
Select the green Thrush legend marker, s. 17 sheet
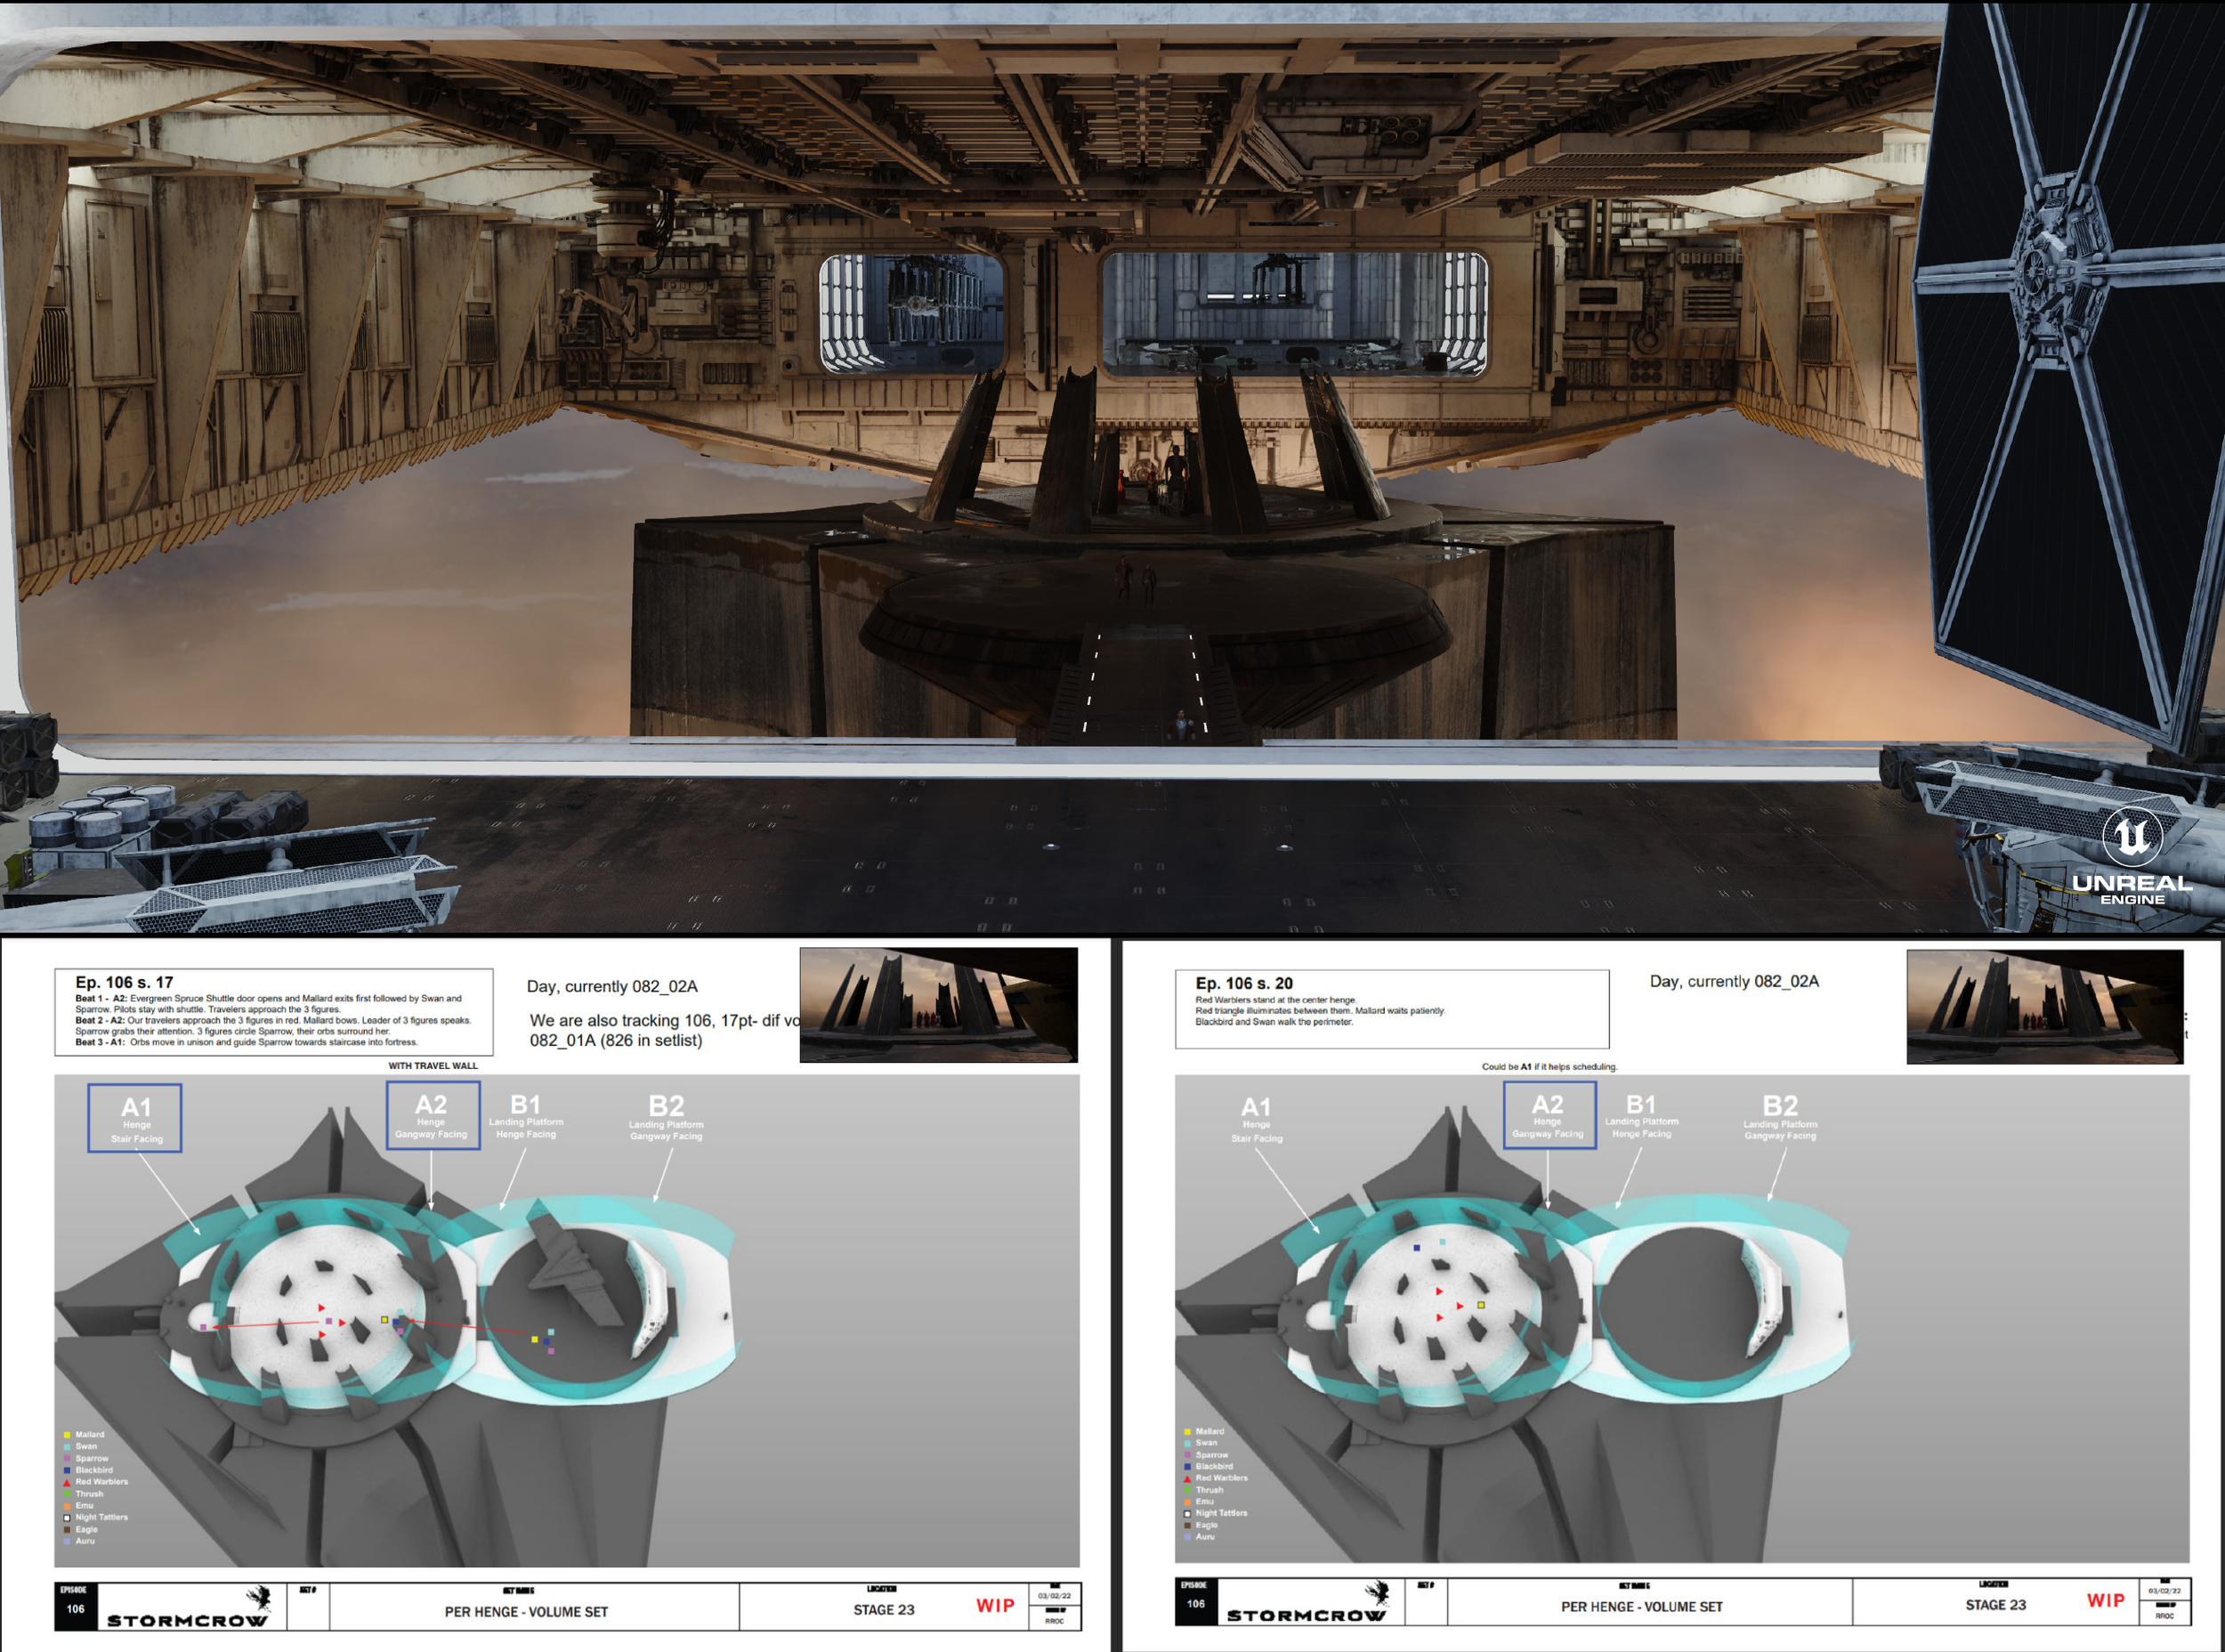67,1494
